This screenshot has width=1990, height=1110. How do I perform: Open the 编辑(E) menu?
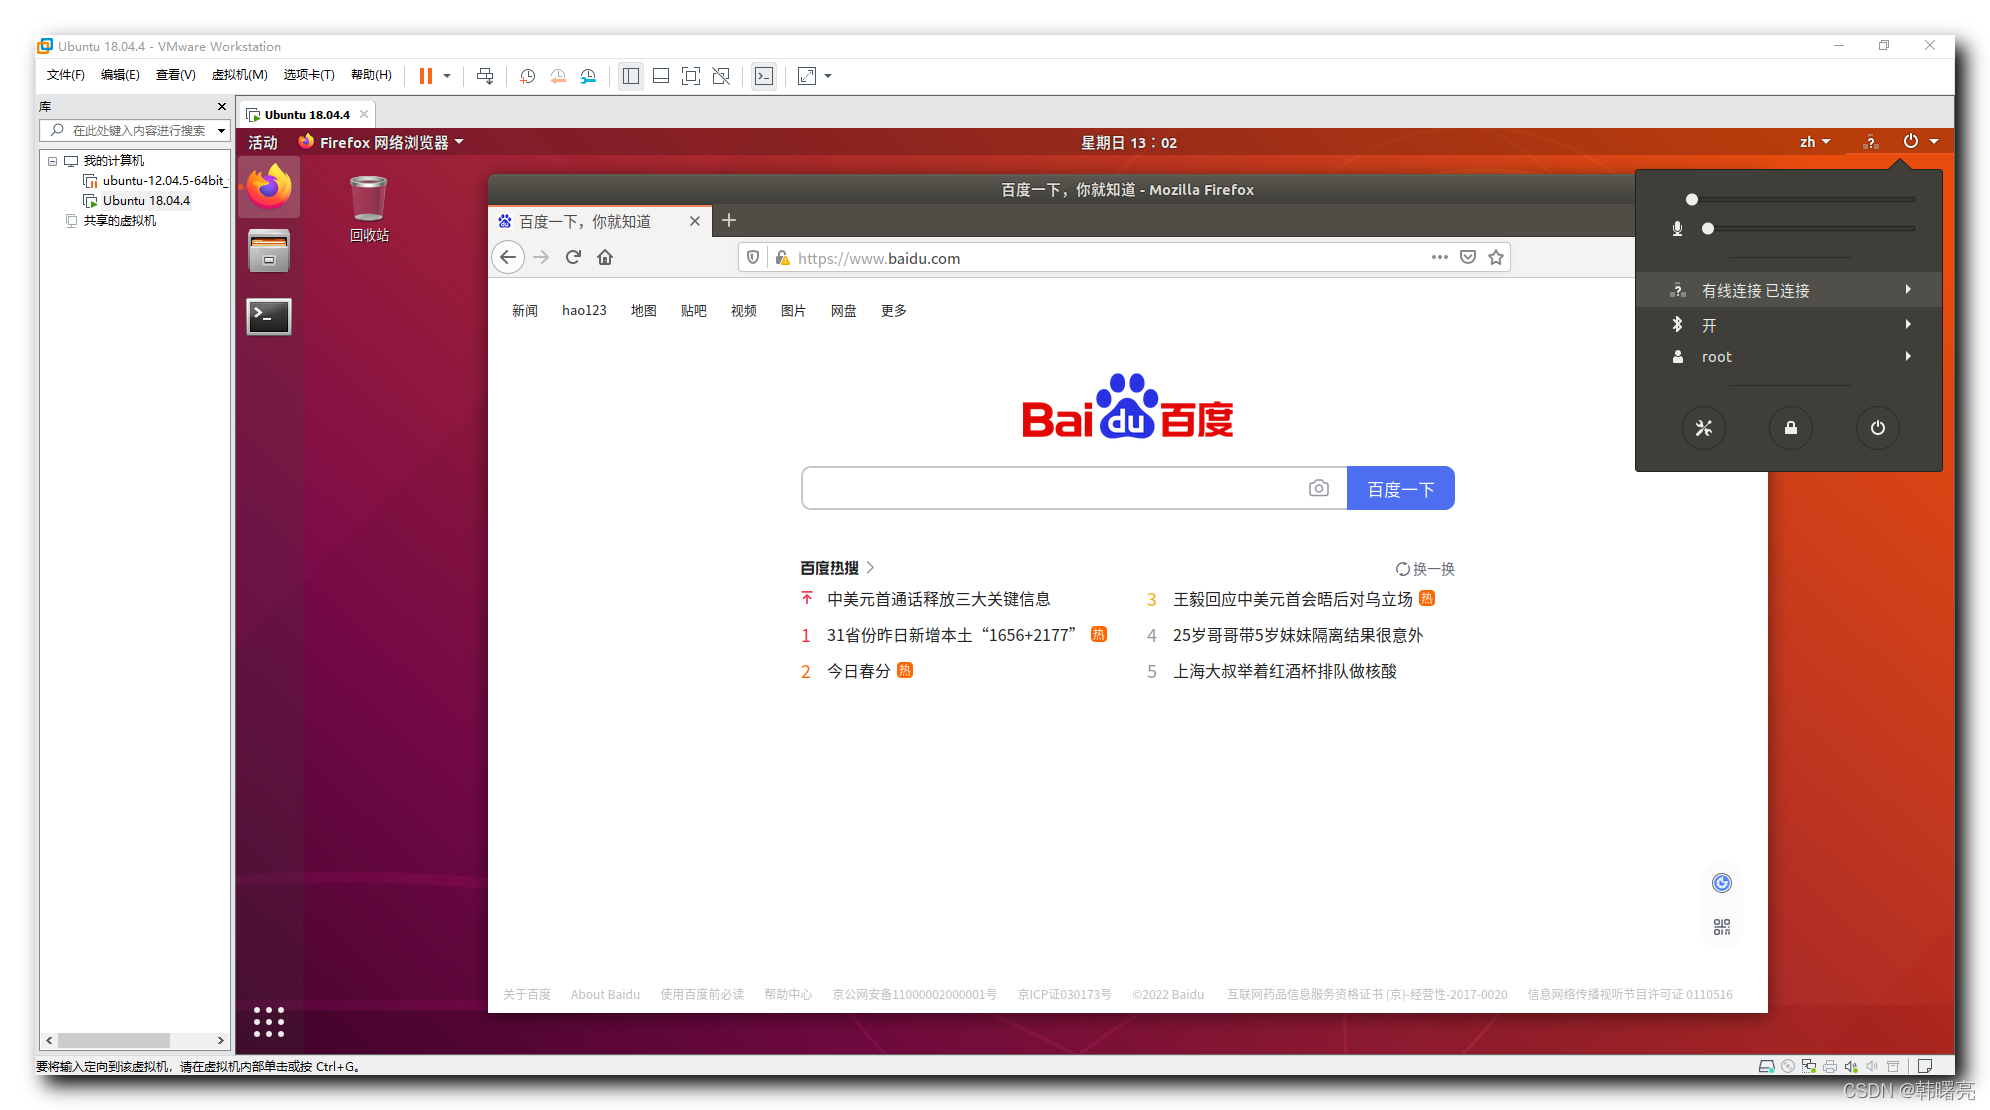coord(120,75)
